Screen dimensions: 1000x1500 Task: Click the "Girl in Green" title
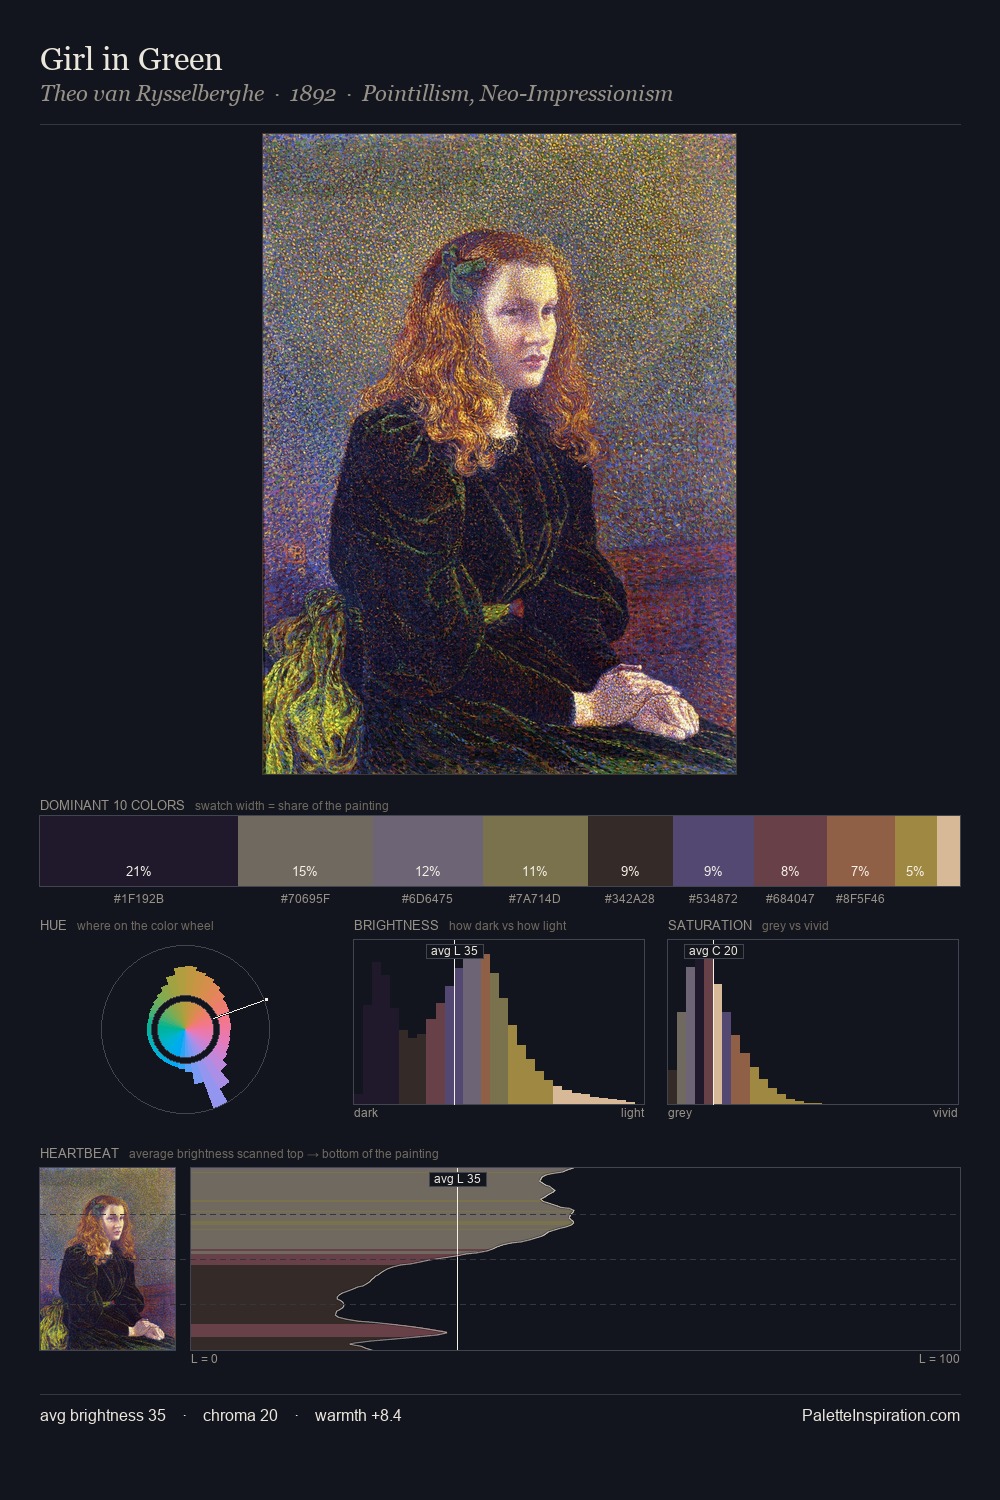(131, 59)
